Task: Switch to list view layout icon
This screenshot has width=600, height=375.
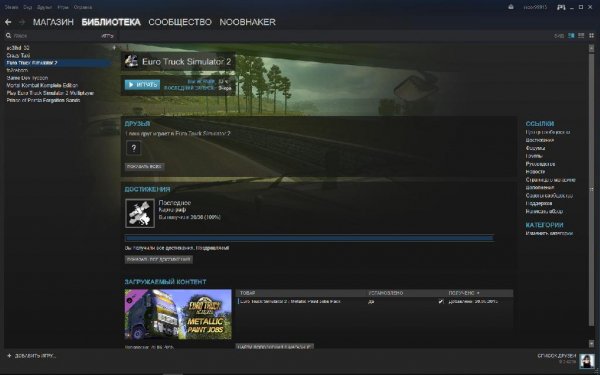Action: 581,36
